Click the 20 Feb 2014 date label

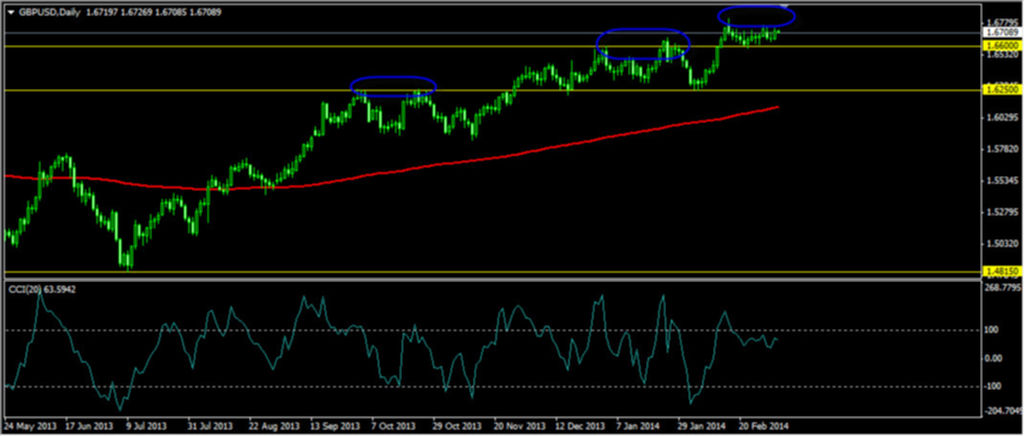tap(765, 425)
